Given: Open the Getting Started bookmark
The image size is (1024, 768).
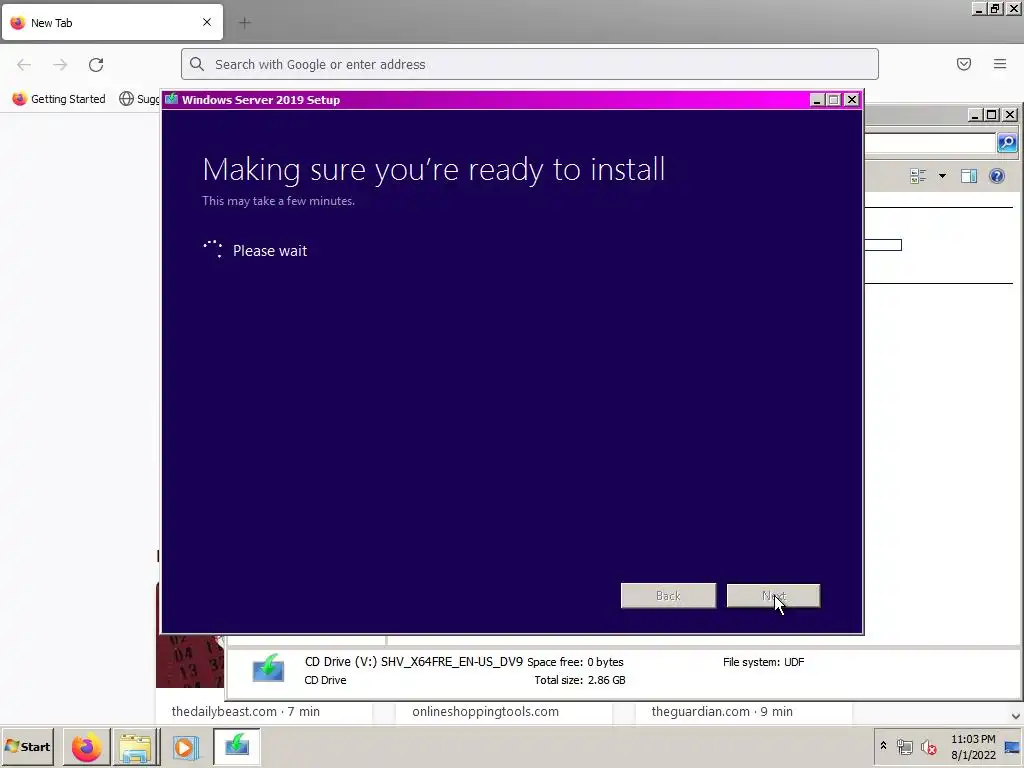Looking at the screenshot, I should tap(59, 99).
